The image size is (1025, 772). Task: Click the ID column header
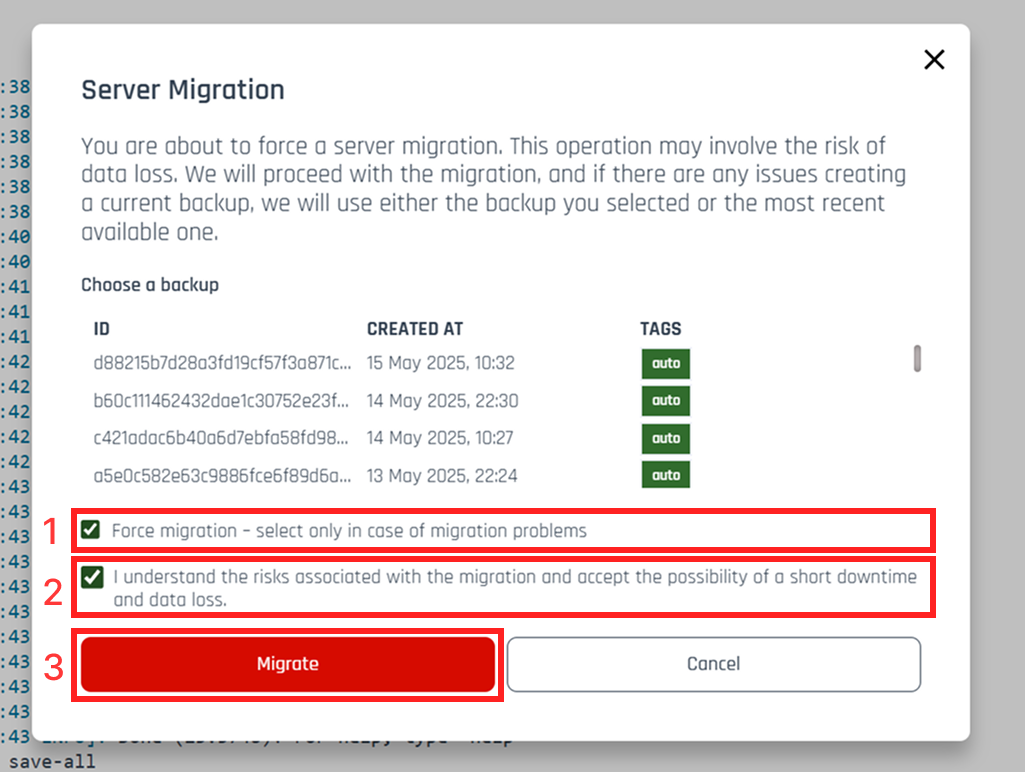[101, 329]
